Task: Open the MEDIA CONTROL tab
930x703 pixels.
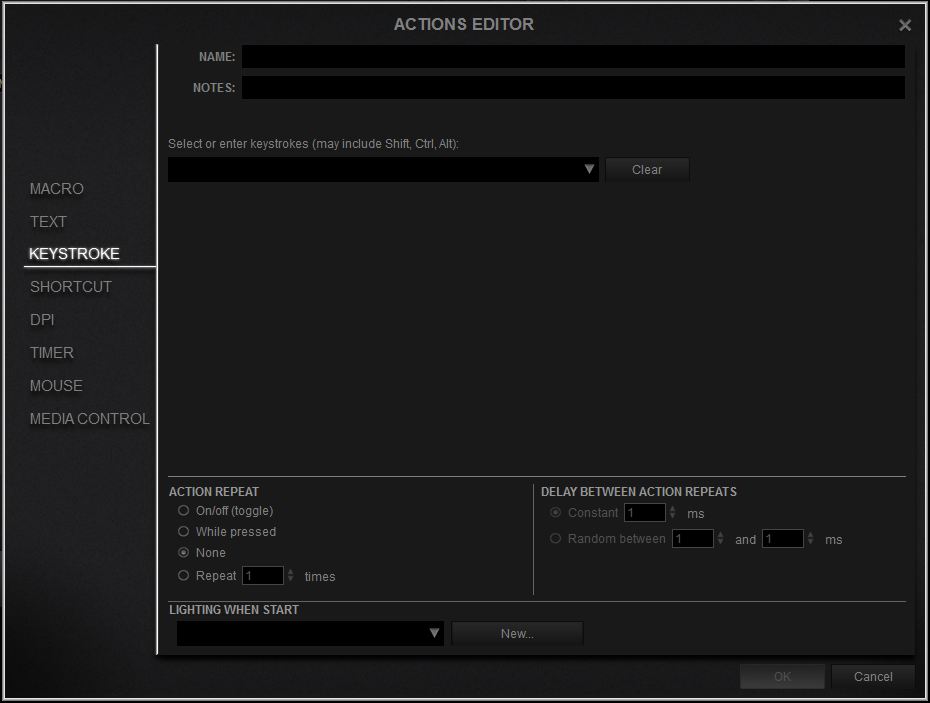Action: [x=90, y=419]
